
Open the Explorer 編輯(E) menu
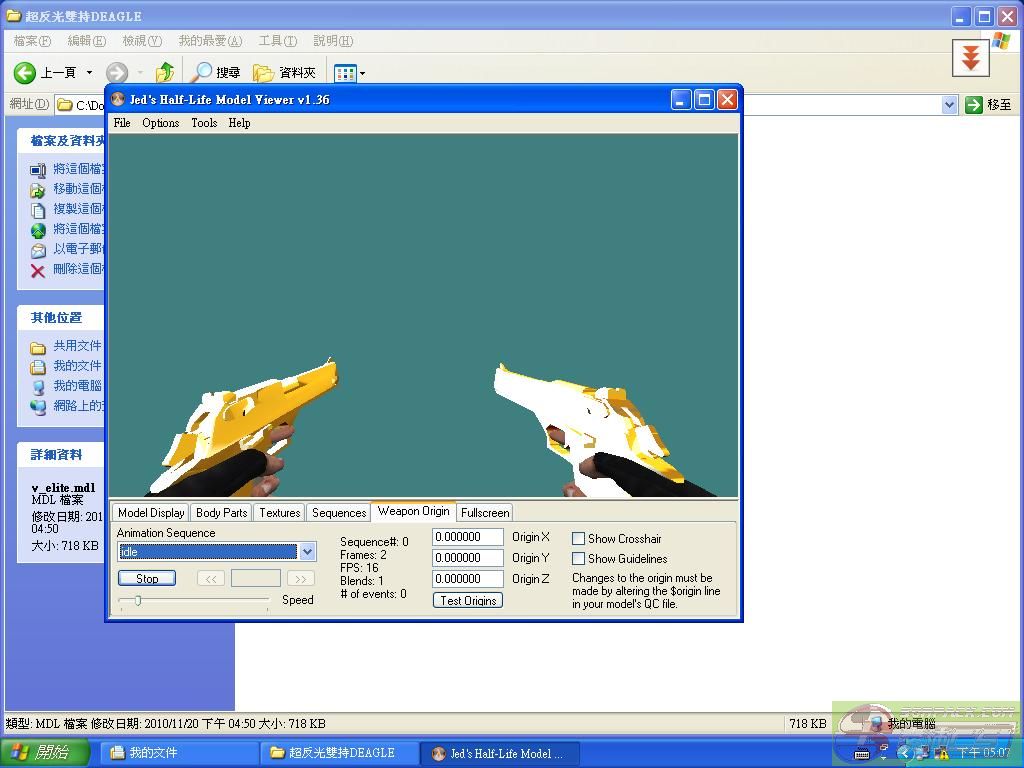point(87,41)
